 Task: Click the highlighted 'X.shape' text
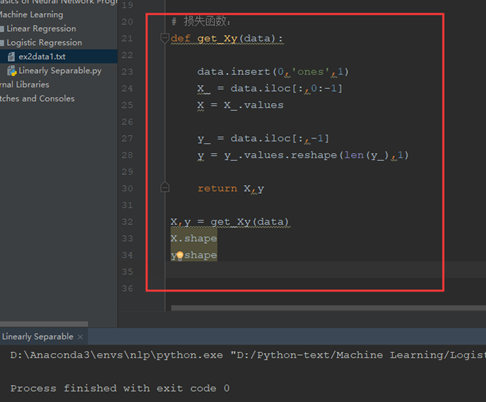click(194, 239)
